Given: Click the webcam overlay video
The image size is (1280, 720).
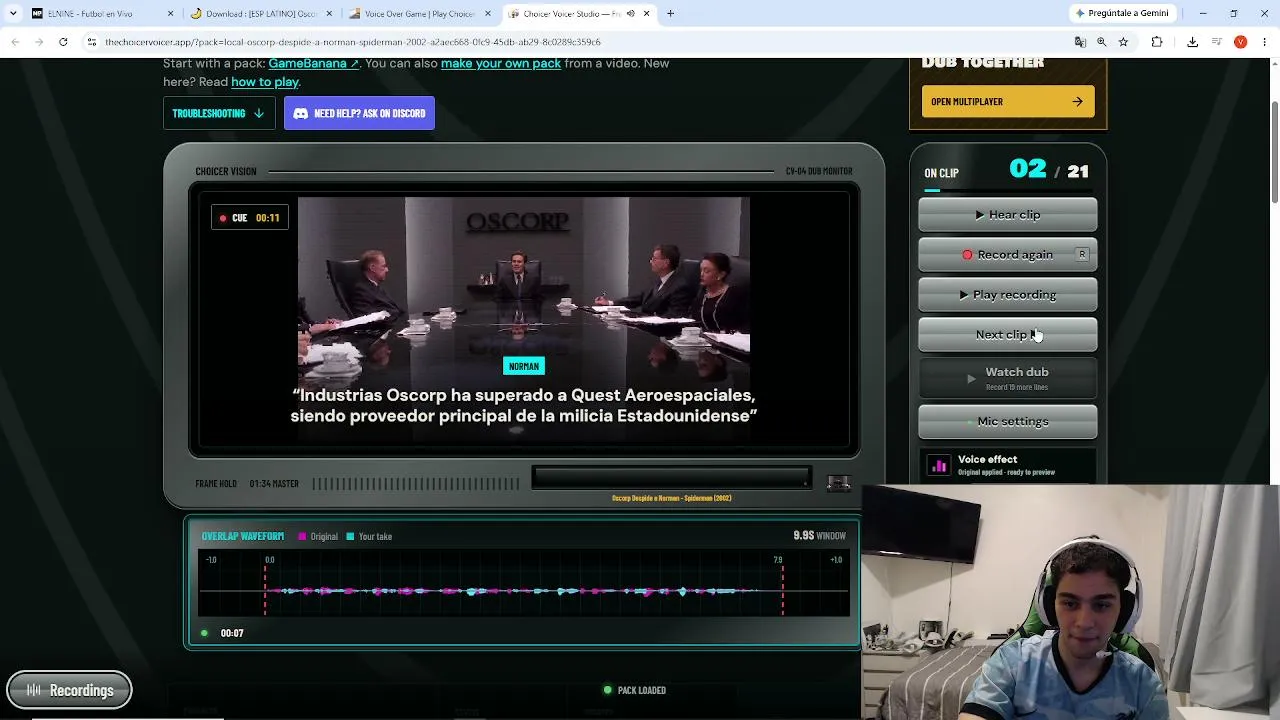Looking at the screenshot, I should (1070, 602).
